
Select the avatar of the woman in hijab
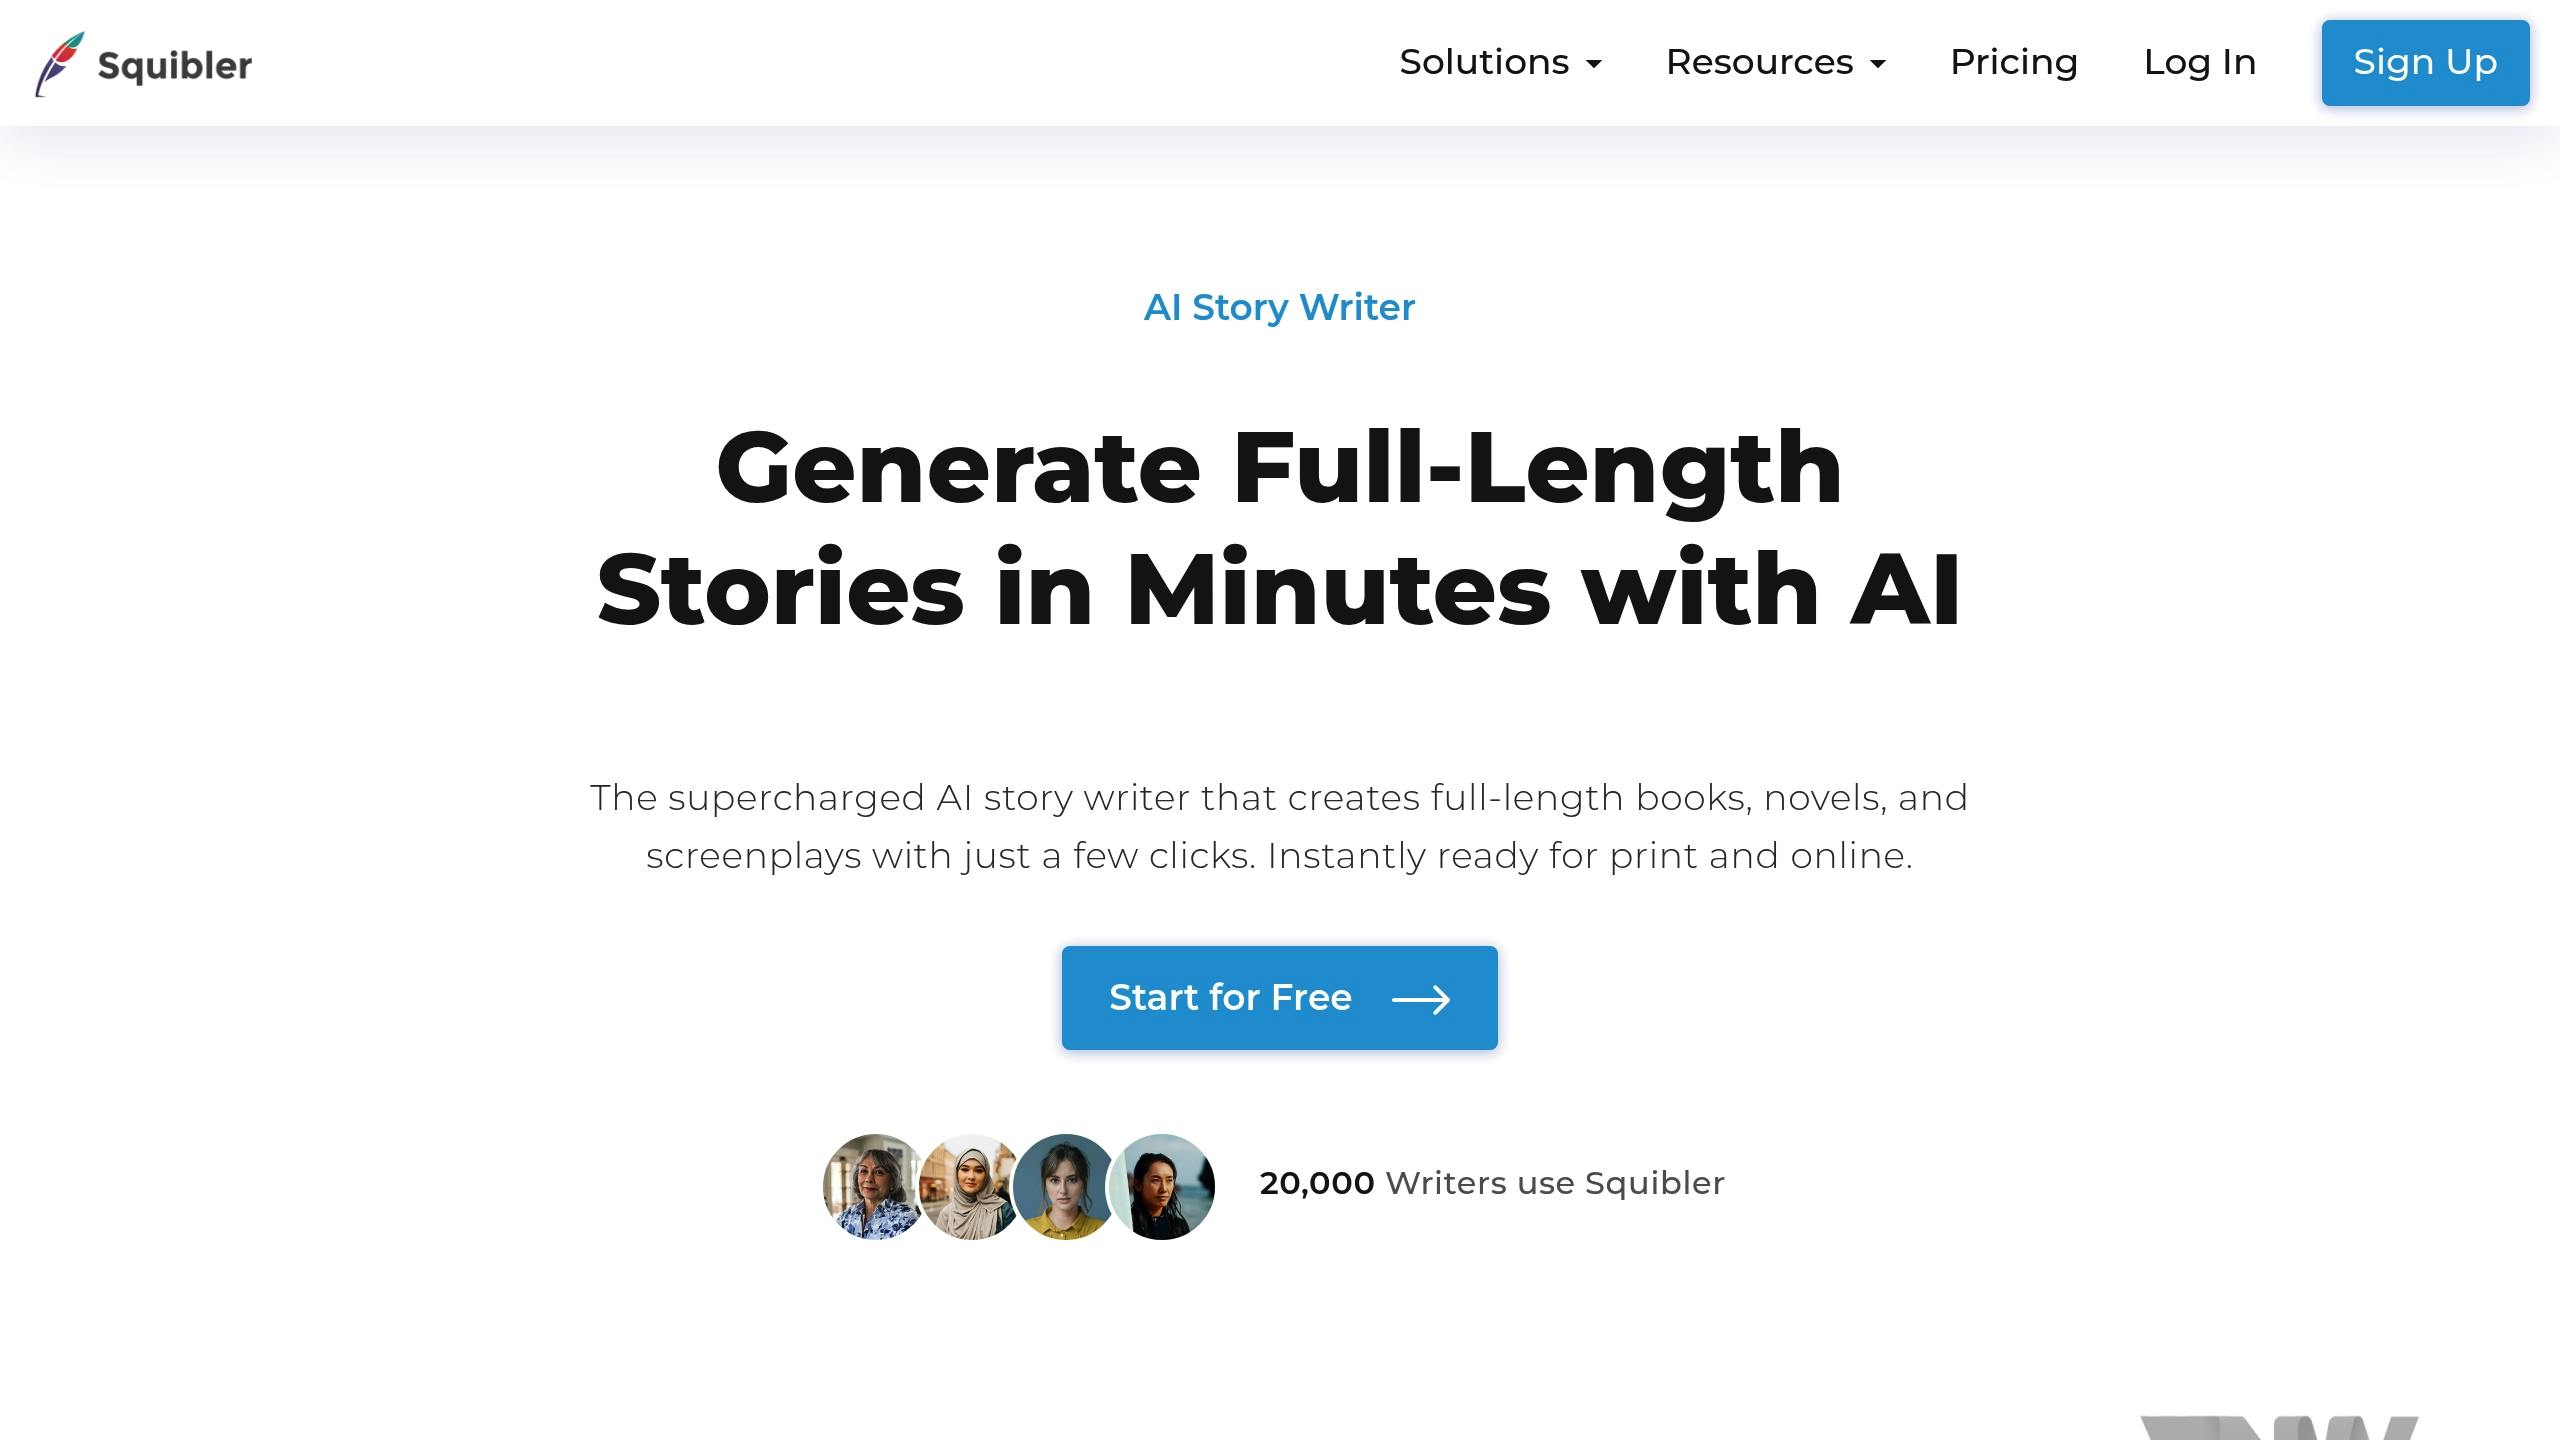tap(970, 1186)
